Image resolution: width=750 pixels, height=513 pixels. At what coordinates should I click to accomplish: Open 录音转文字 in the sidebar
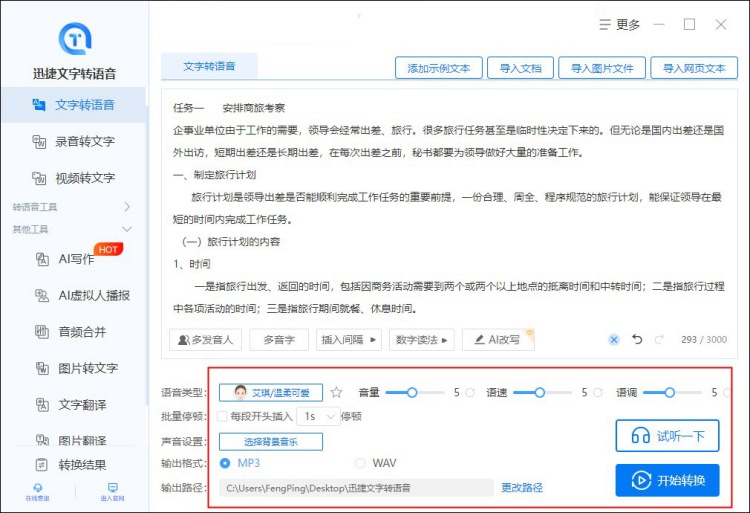[x=74, y=142]
